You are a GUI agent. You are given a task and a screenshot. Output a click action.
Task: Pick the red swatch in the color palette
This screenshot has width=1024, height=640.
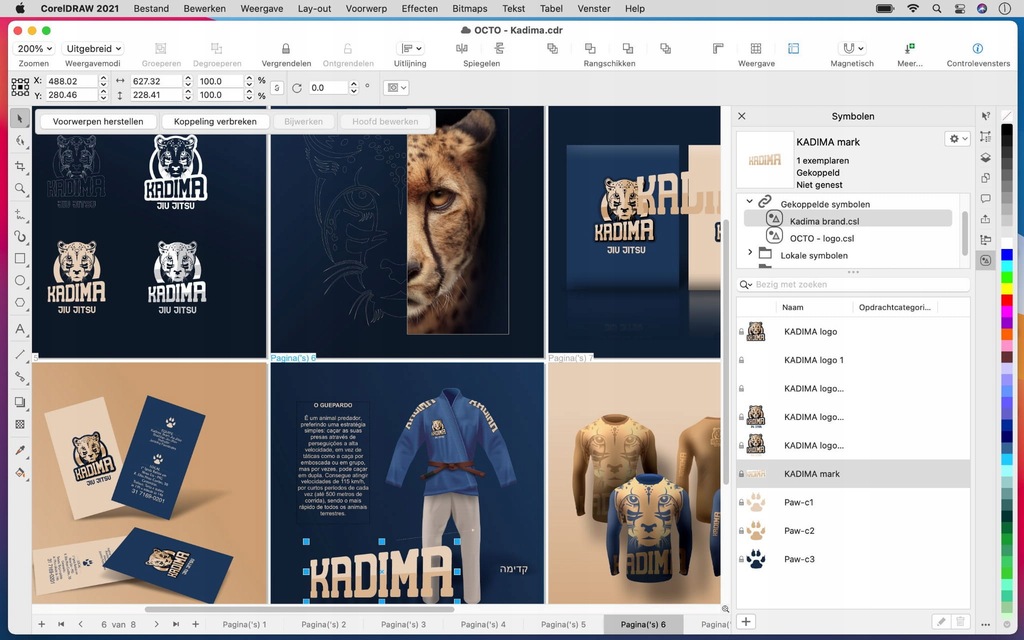tap(1006, 299)
